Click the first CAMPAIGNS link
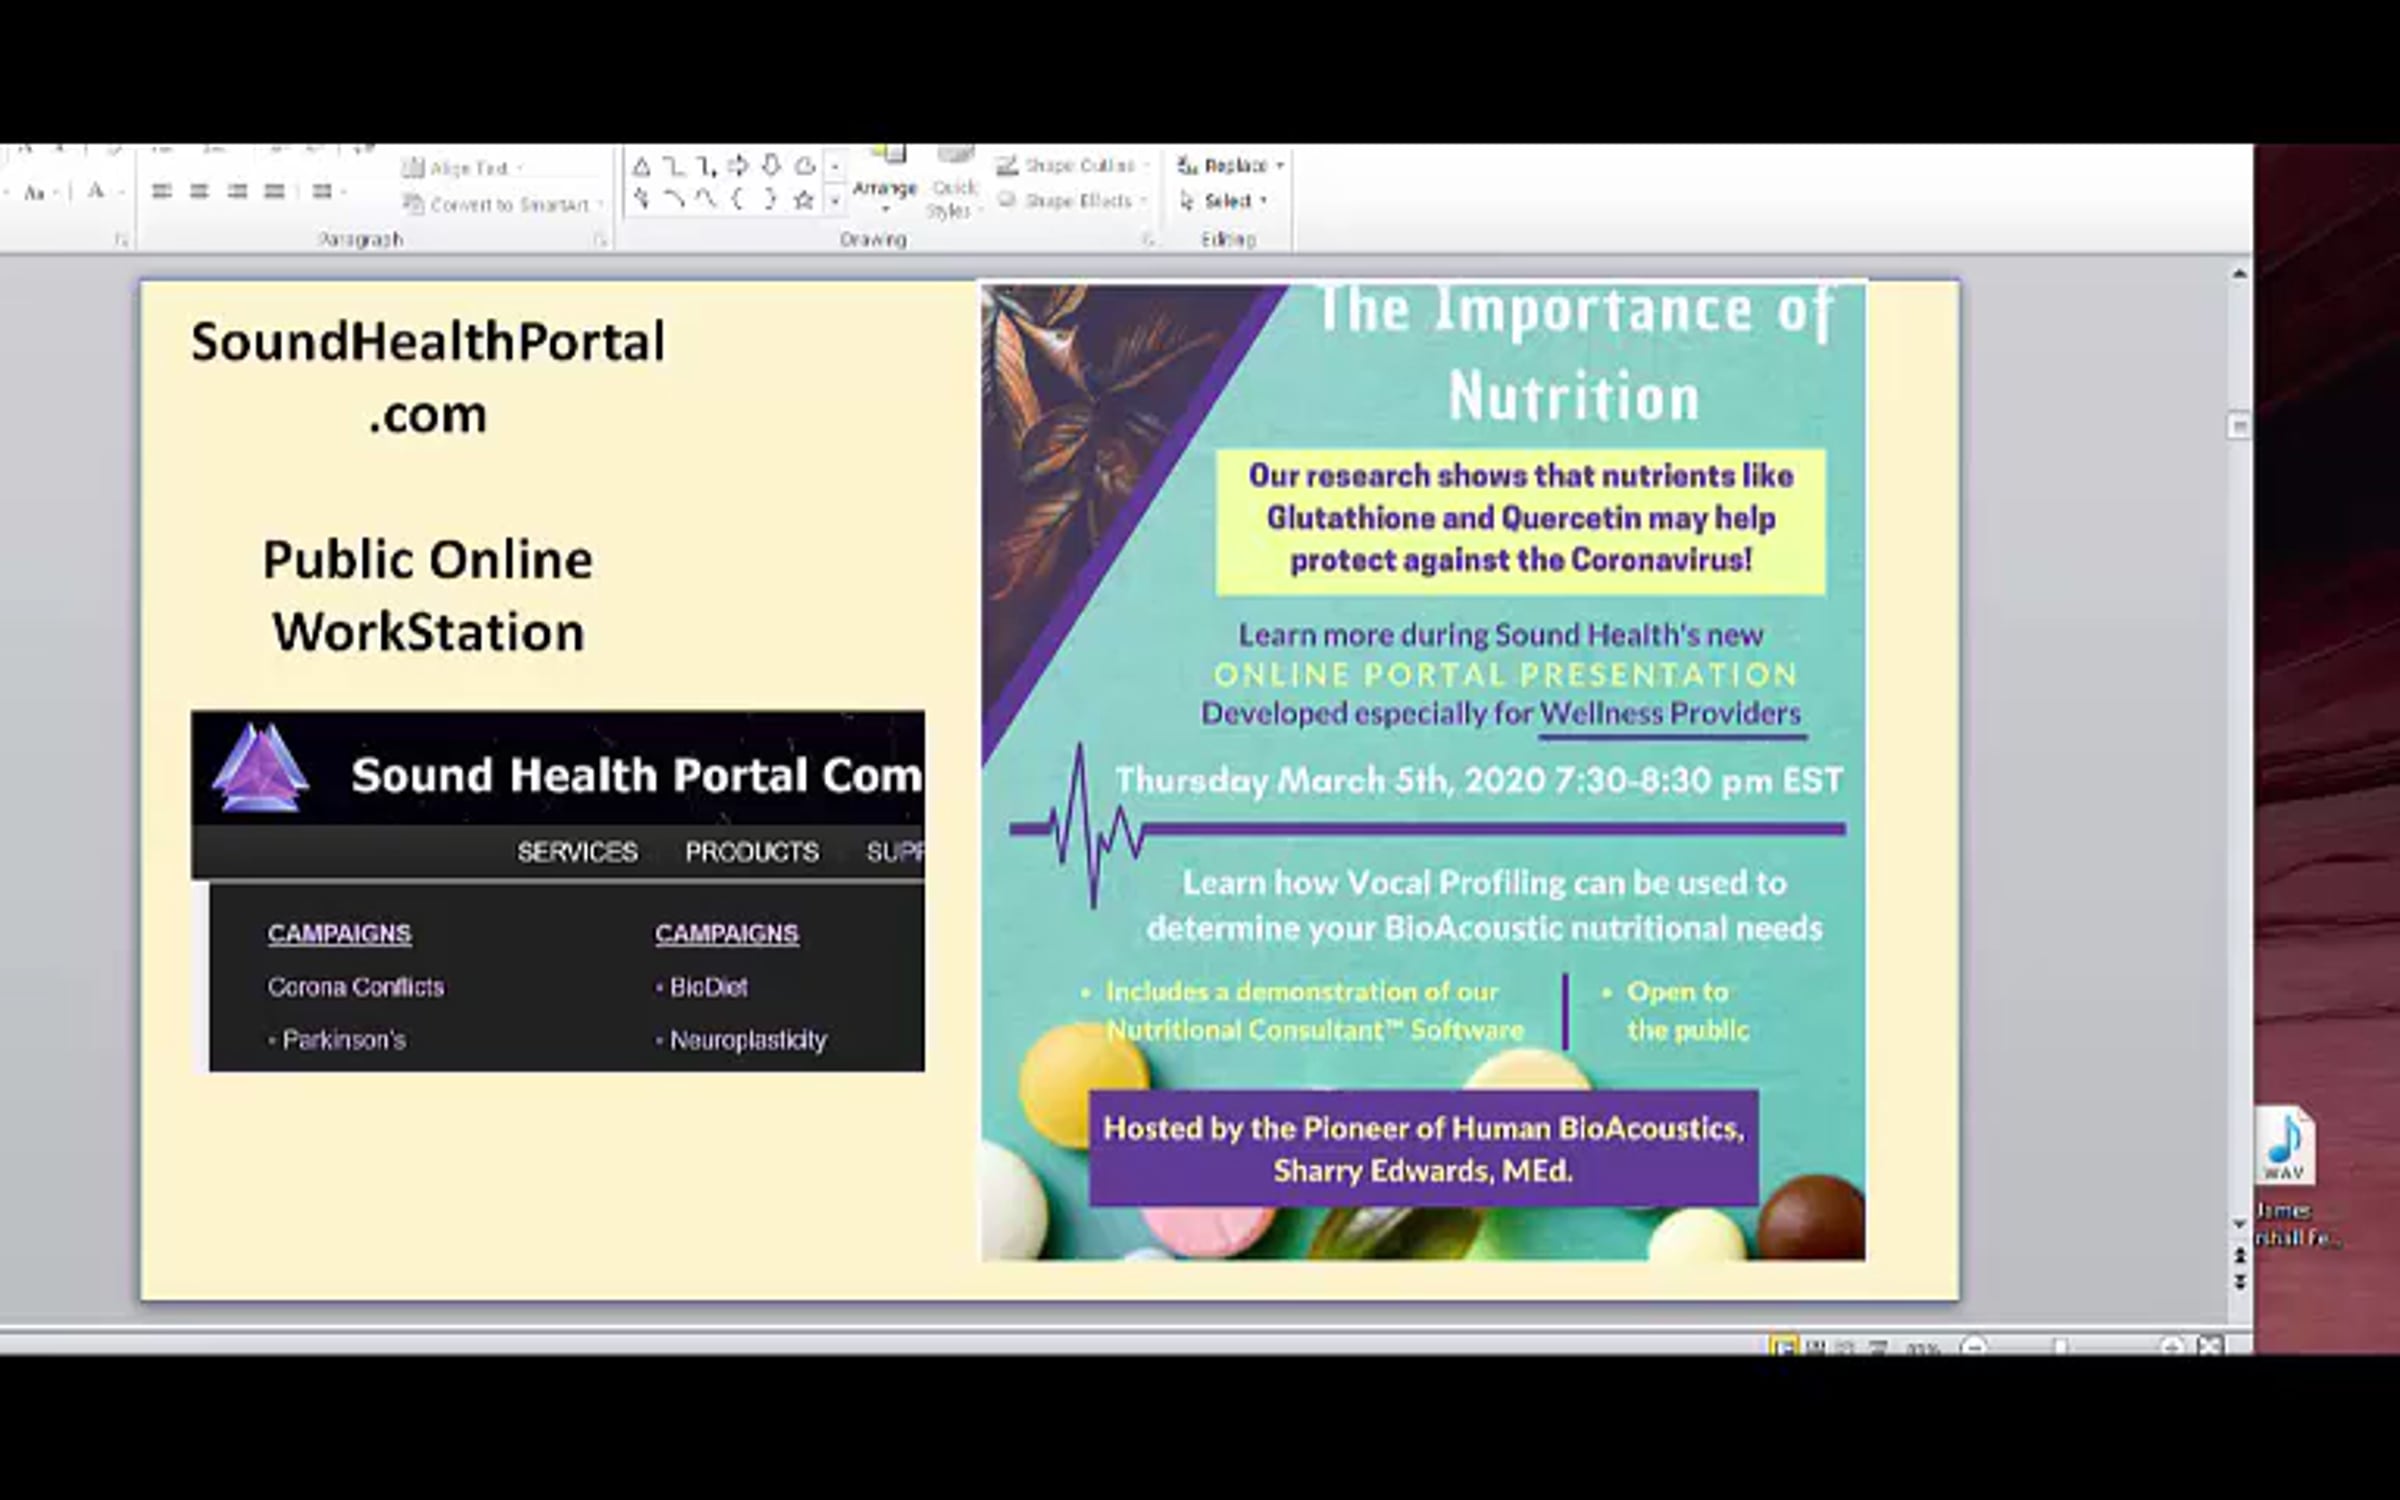Screen dimensions: 2400x1500 [x=339, y=934]
